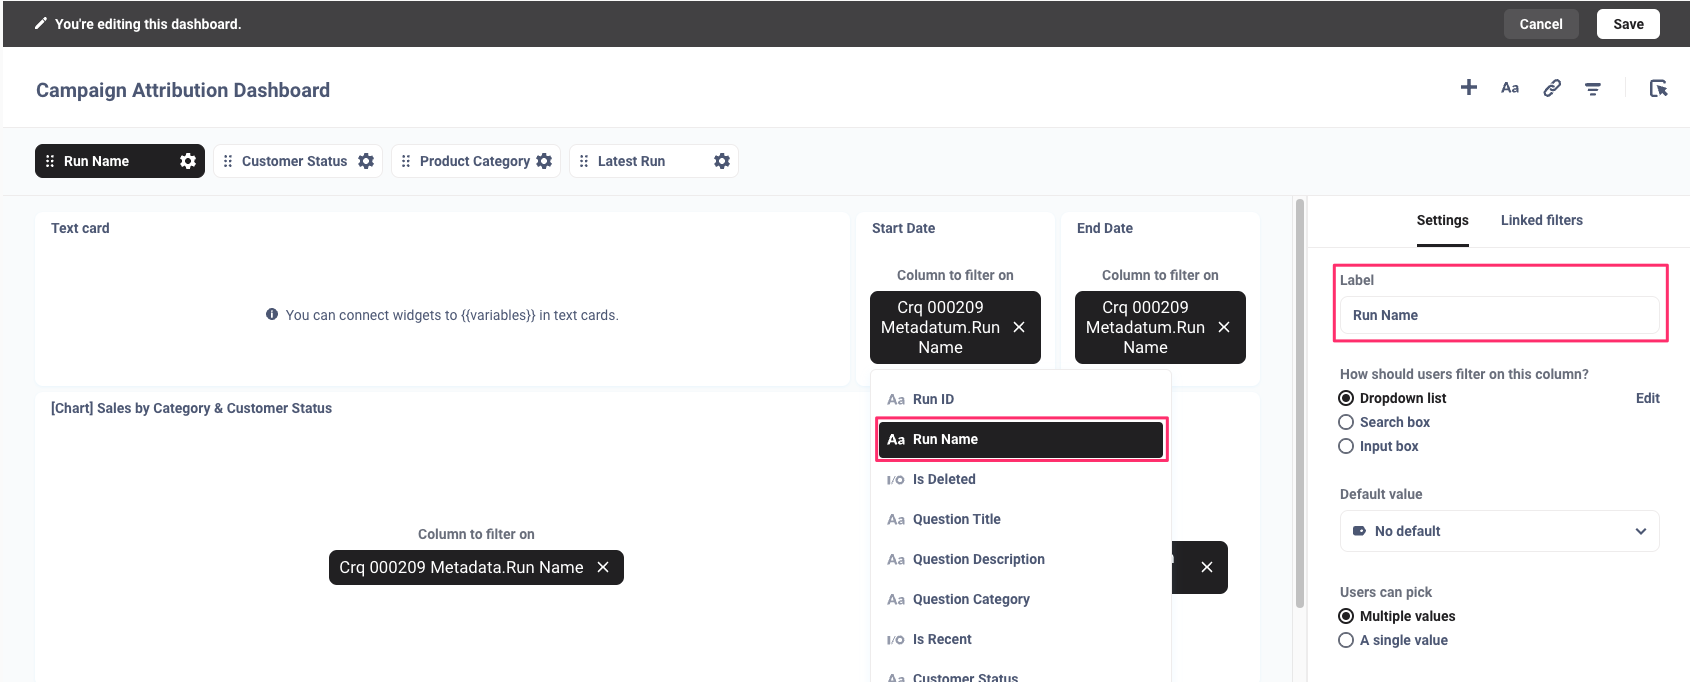Open the Product Category filter gear settings

544,161
